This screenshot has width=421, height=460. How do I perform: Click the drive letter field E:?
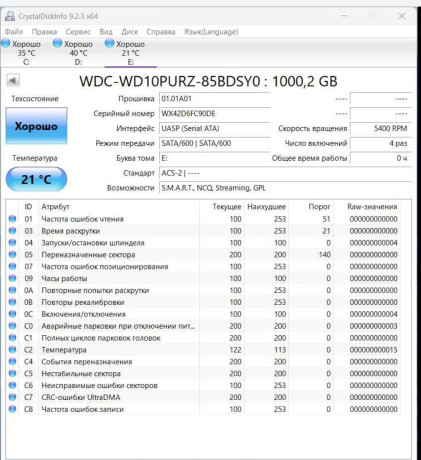(214, 158)
